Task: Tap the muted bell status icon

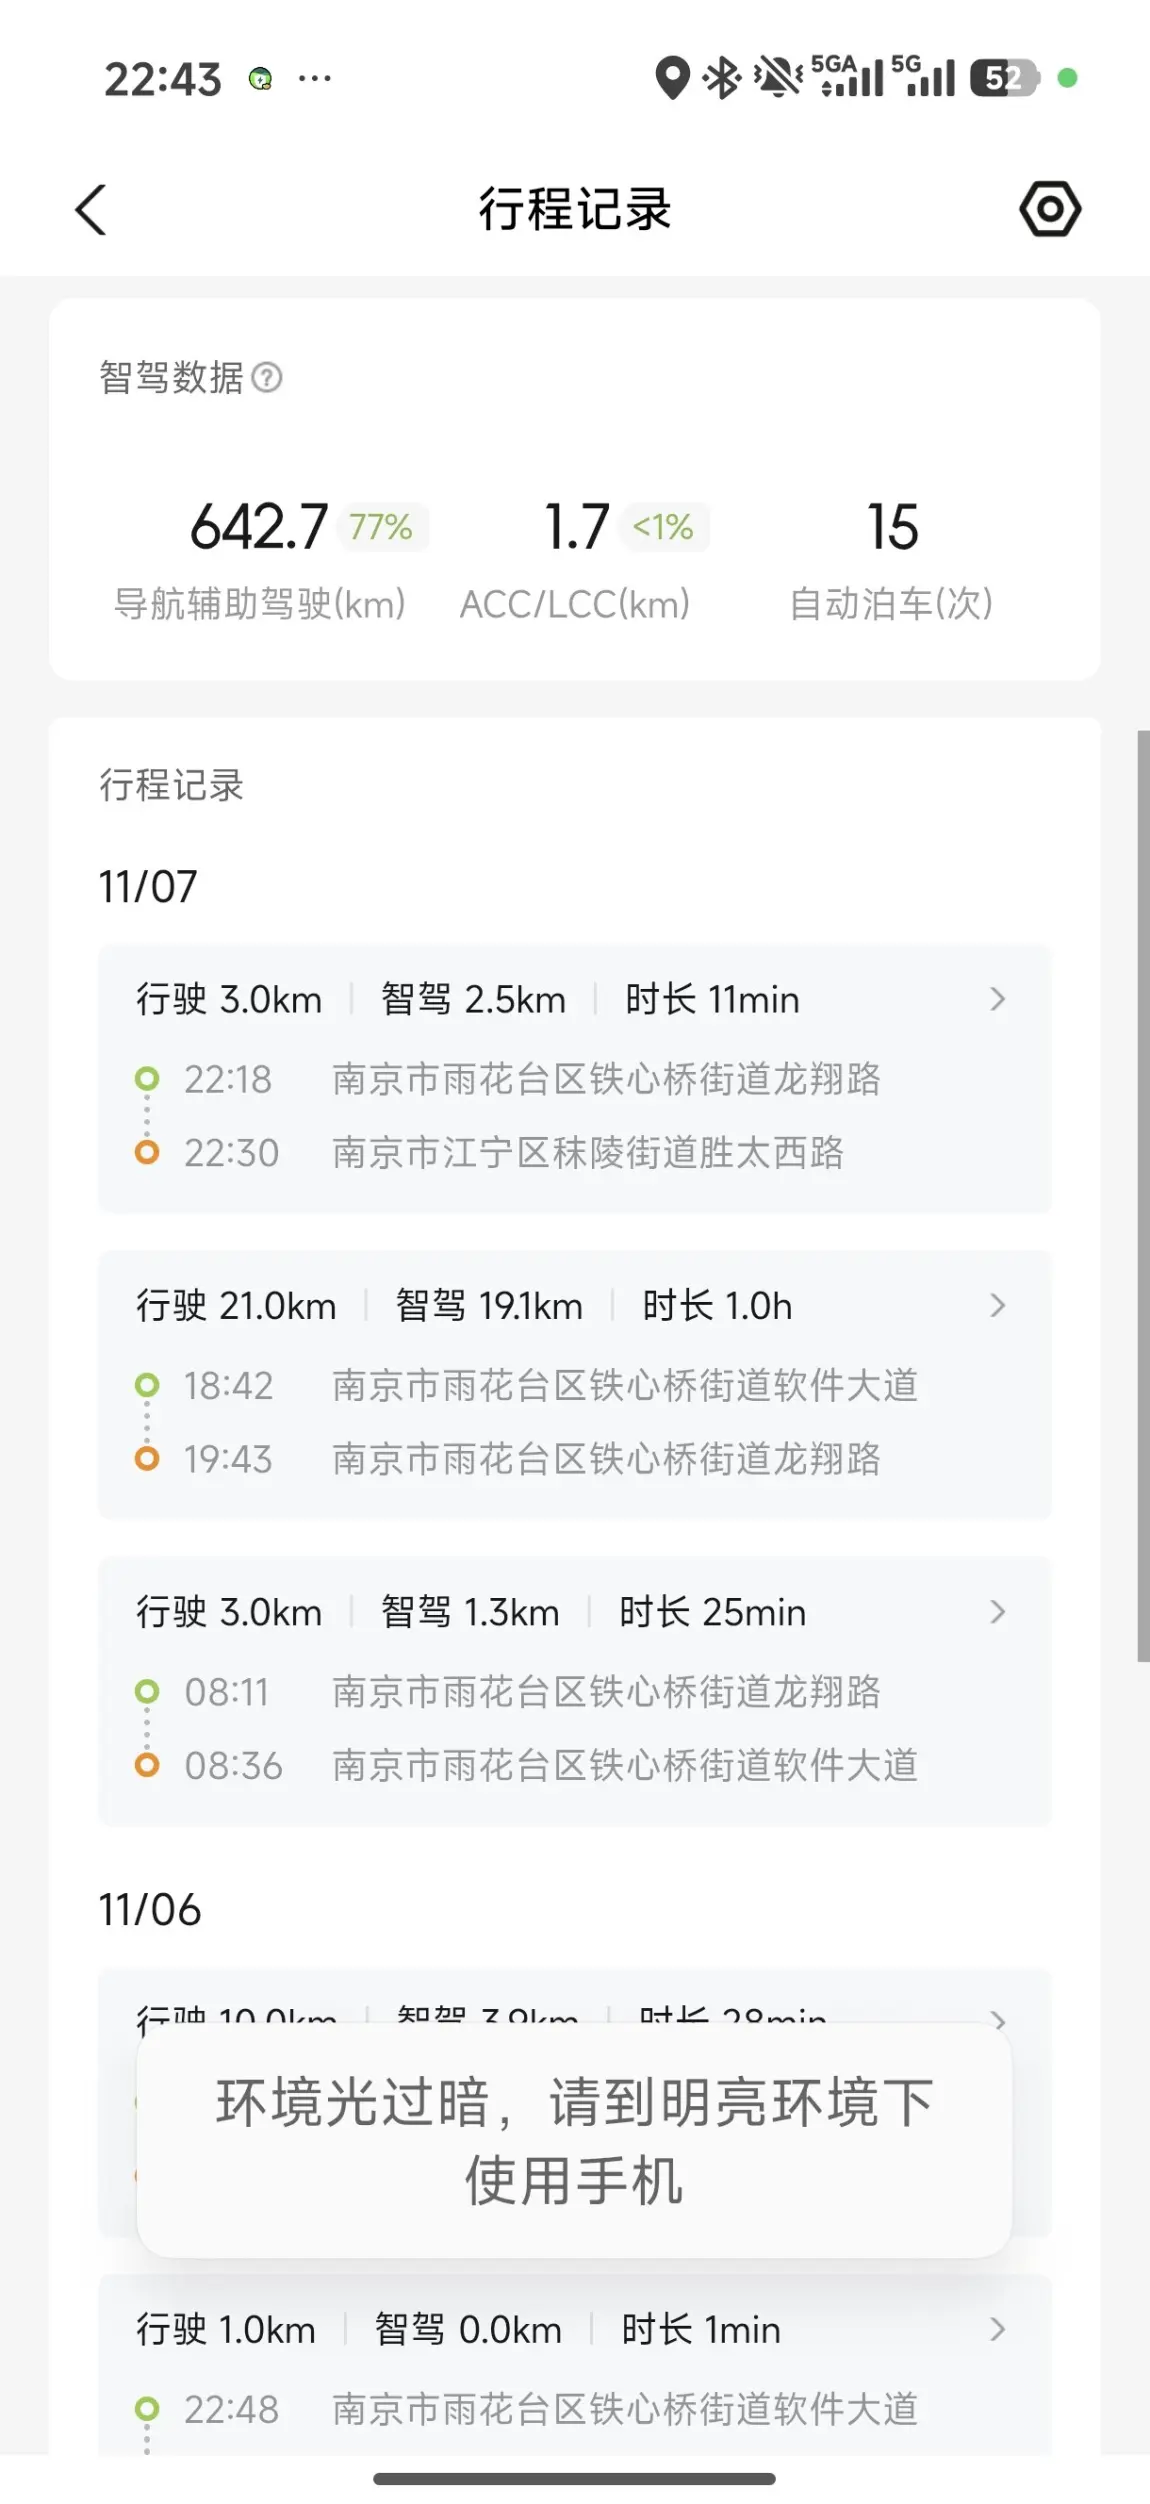Action: [x=778, y=78]
